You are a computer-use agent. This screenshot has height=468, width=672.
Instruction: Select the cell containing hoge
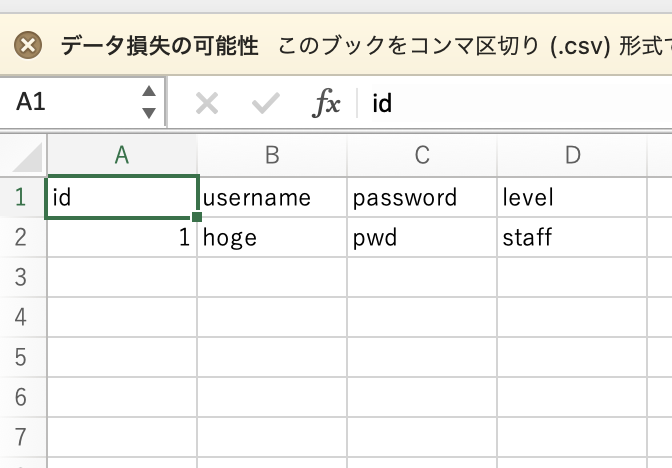[272, 237]
